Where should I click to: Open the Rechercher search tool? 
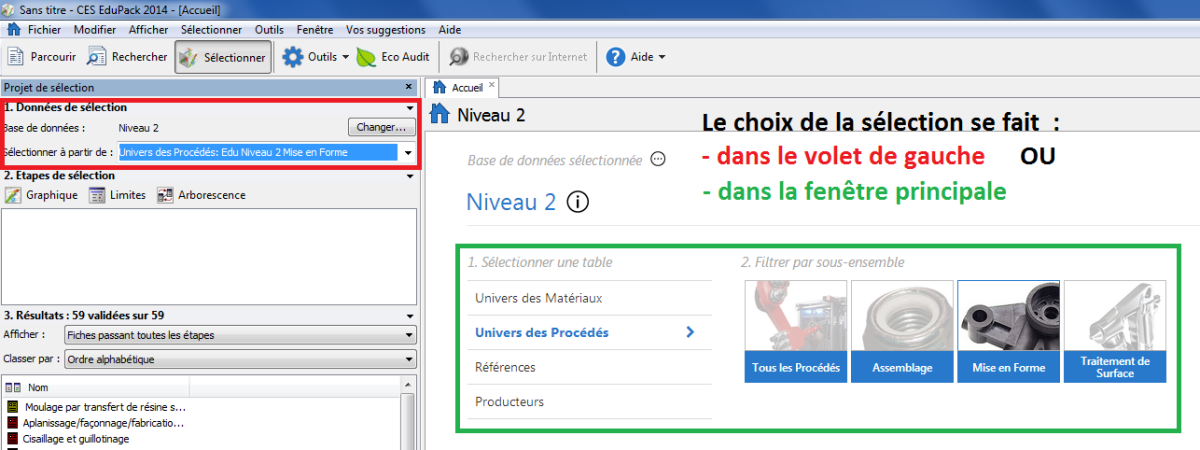tap(126, 57)
